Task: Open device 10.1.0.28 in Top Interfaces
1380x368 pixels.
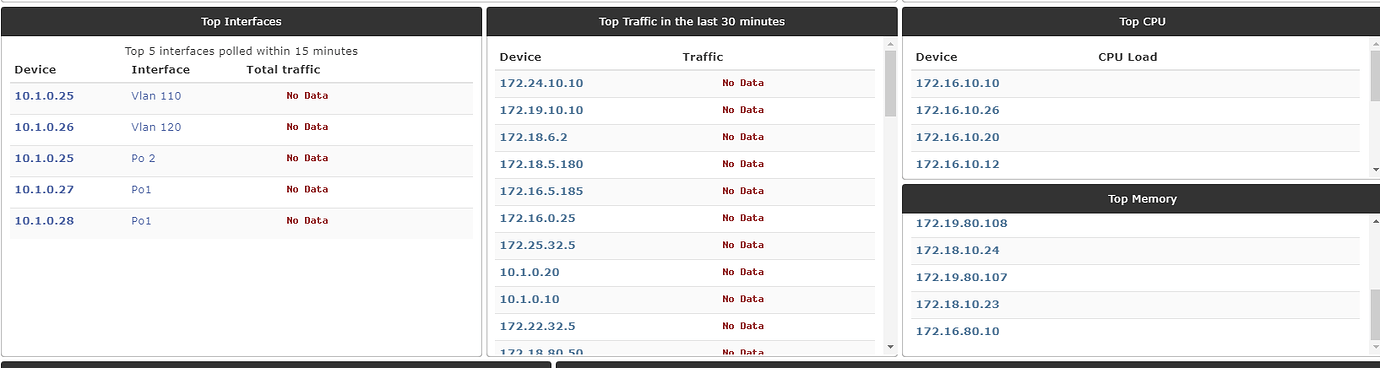Action: click(x=44, y=220)
